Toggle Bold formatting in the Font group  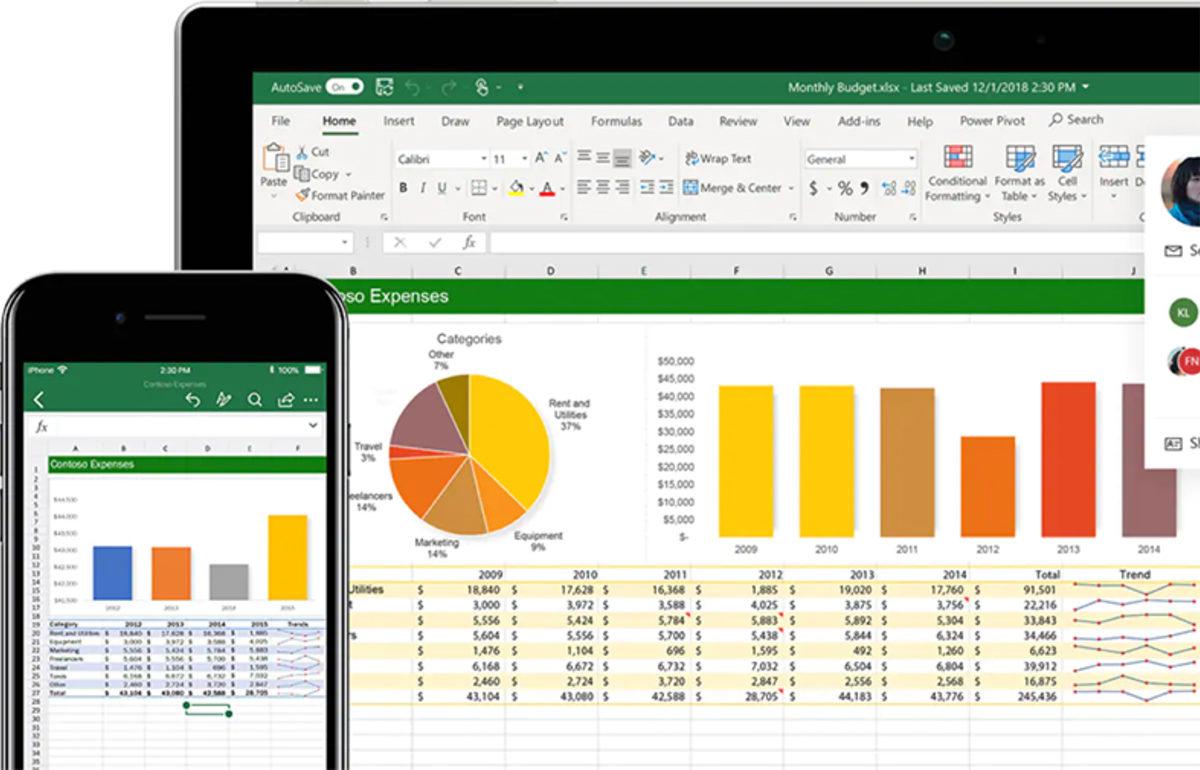pos(402,188)
